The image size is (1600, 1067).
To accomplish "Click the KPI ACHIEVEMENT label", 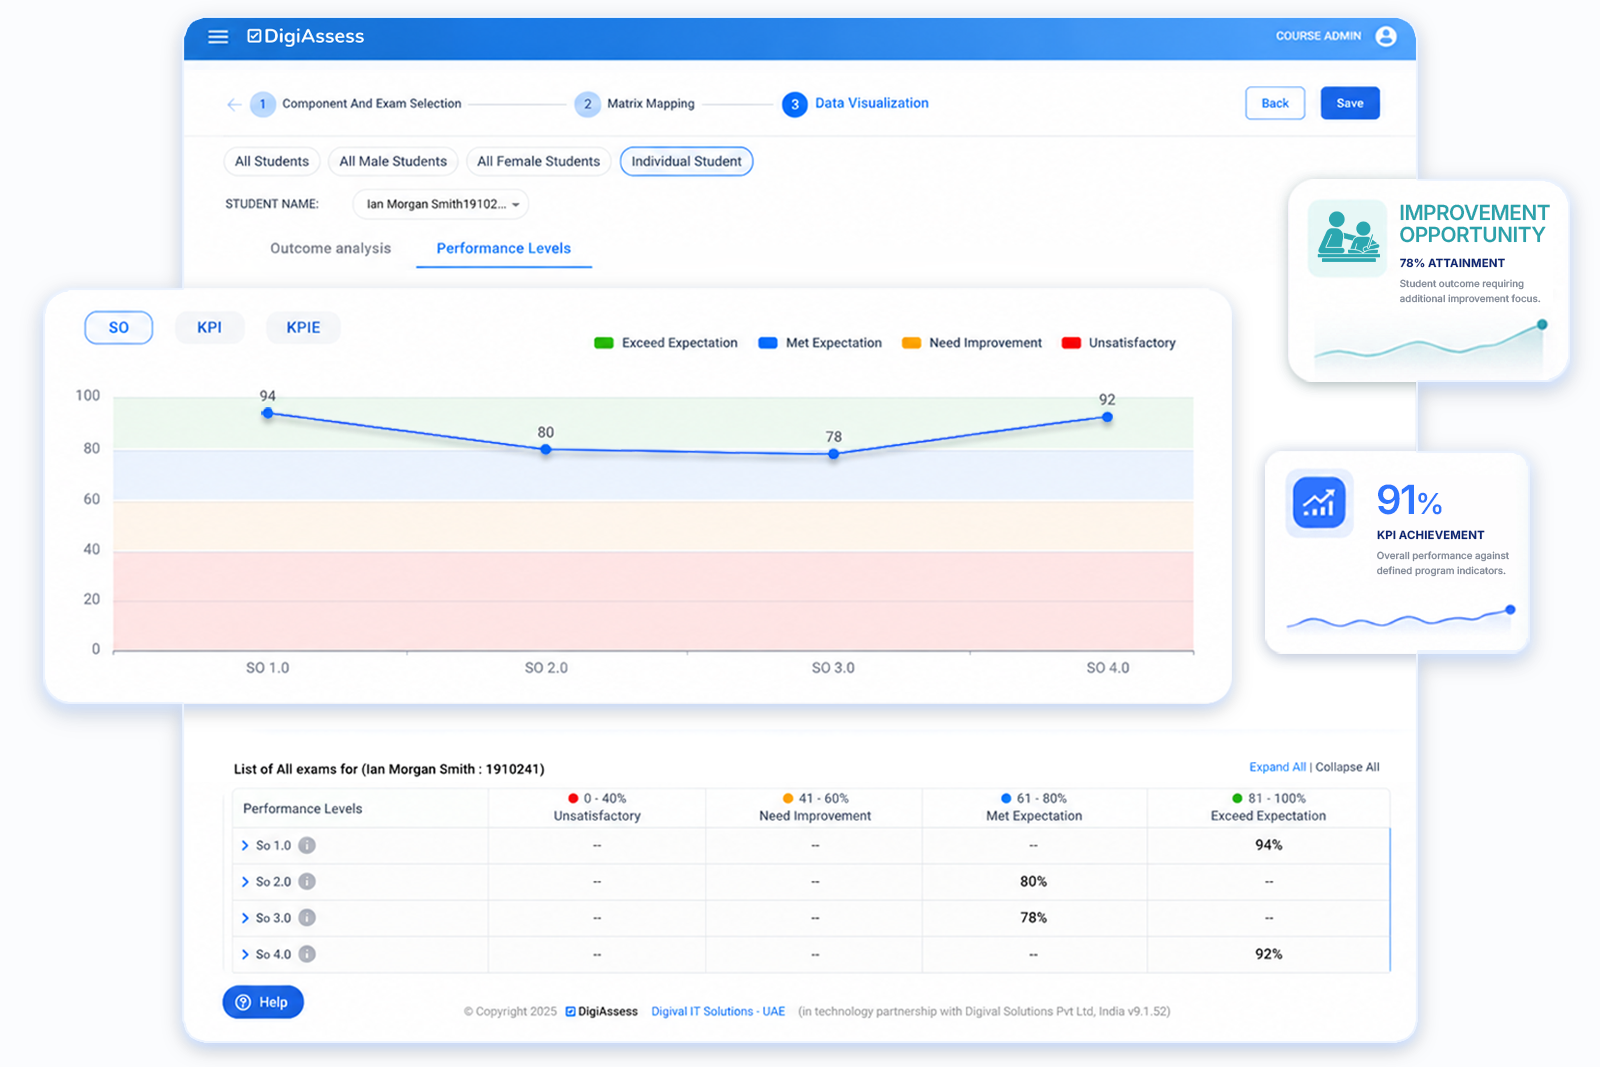I will (x=1430, y=536).
